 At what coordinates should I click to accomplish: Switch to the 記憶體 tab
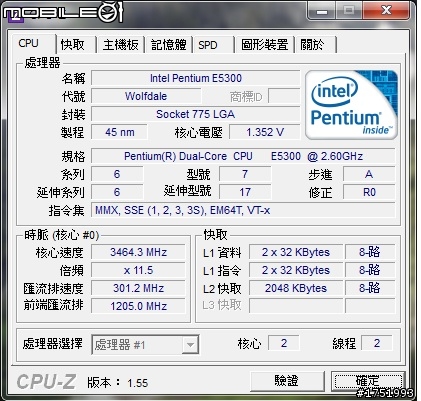(168, 45)
